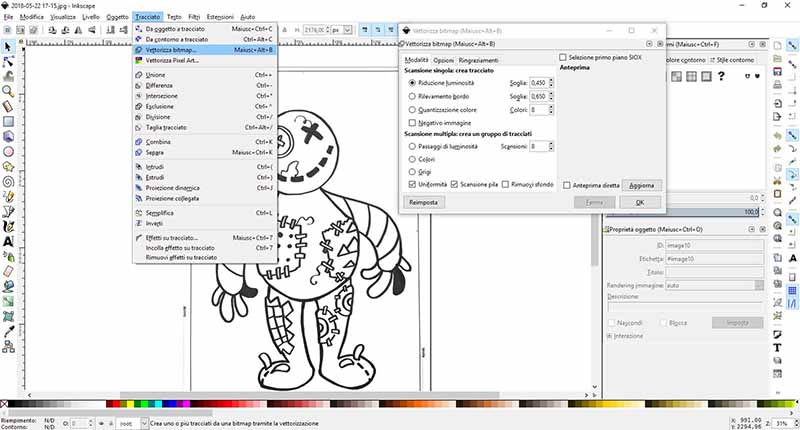Select the Connector diagram tool
The width and height of the screenshot is (800, 430).
[x=8, y=346]
